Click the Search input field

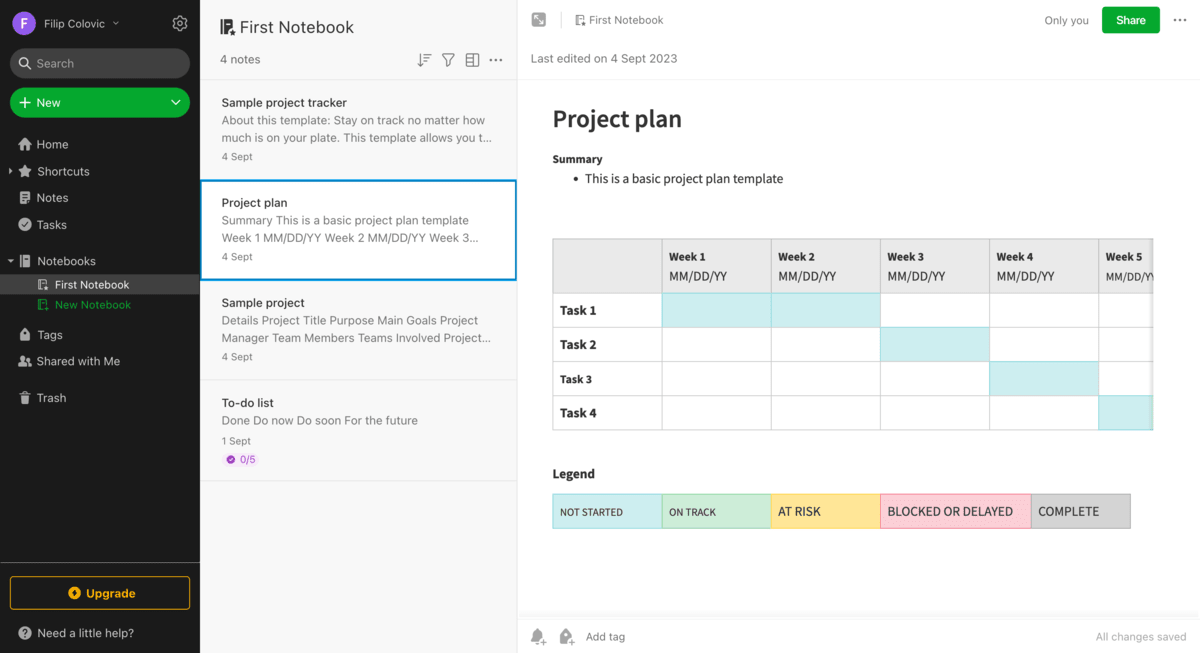[100, 63]
